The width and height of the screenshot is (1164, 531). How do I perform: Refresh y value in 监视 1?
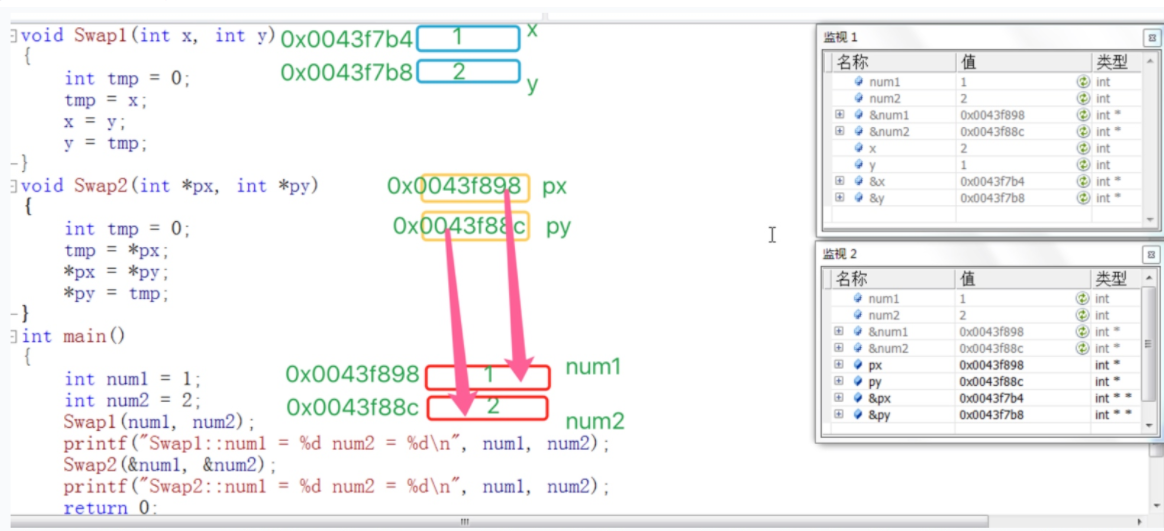coord(1083,165)
